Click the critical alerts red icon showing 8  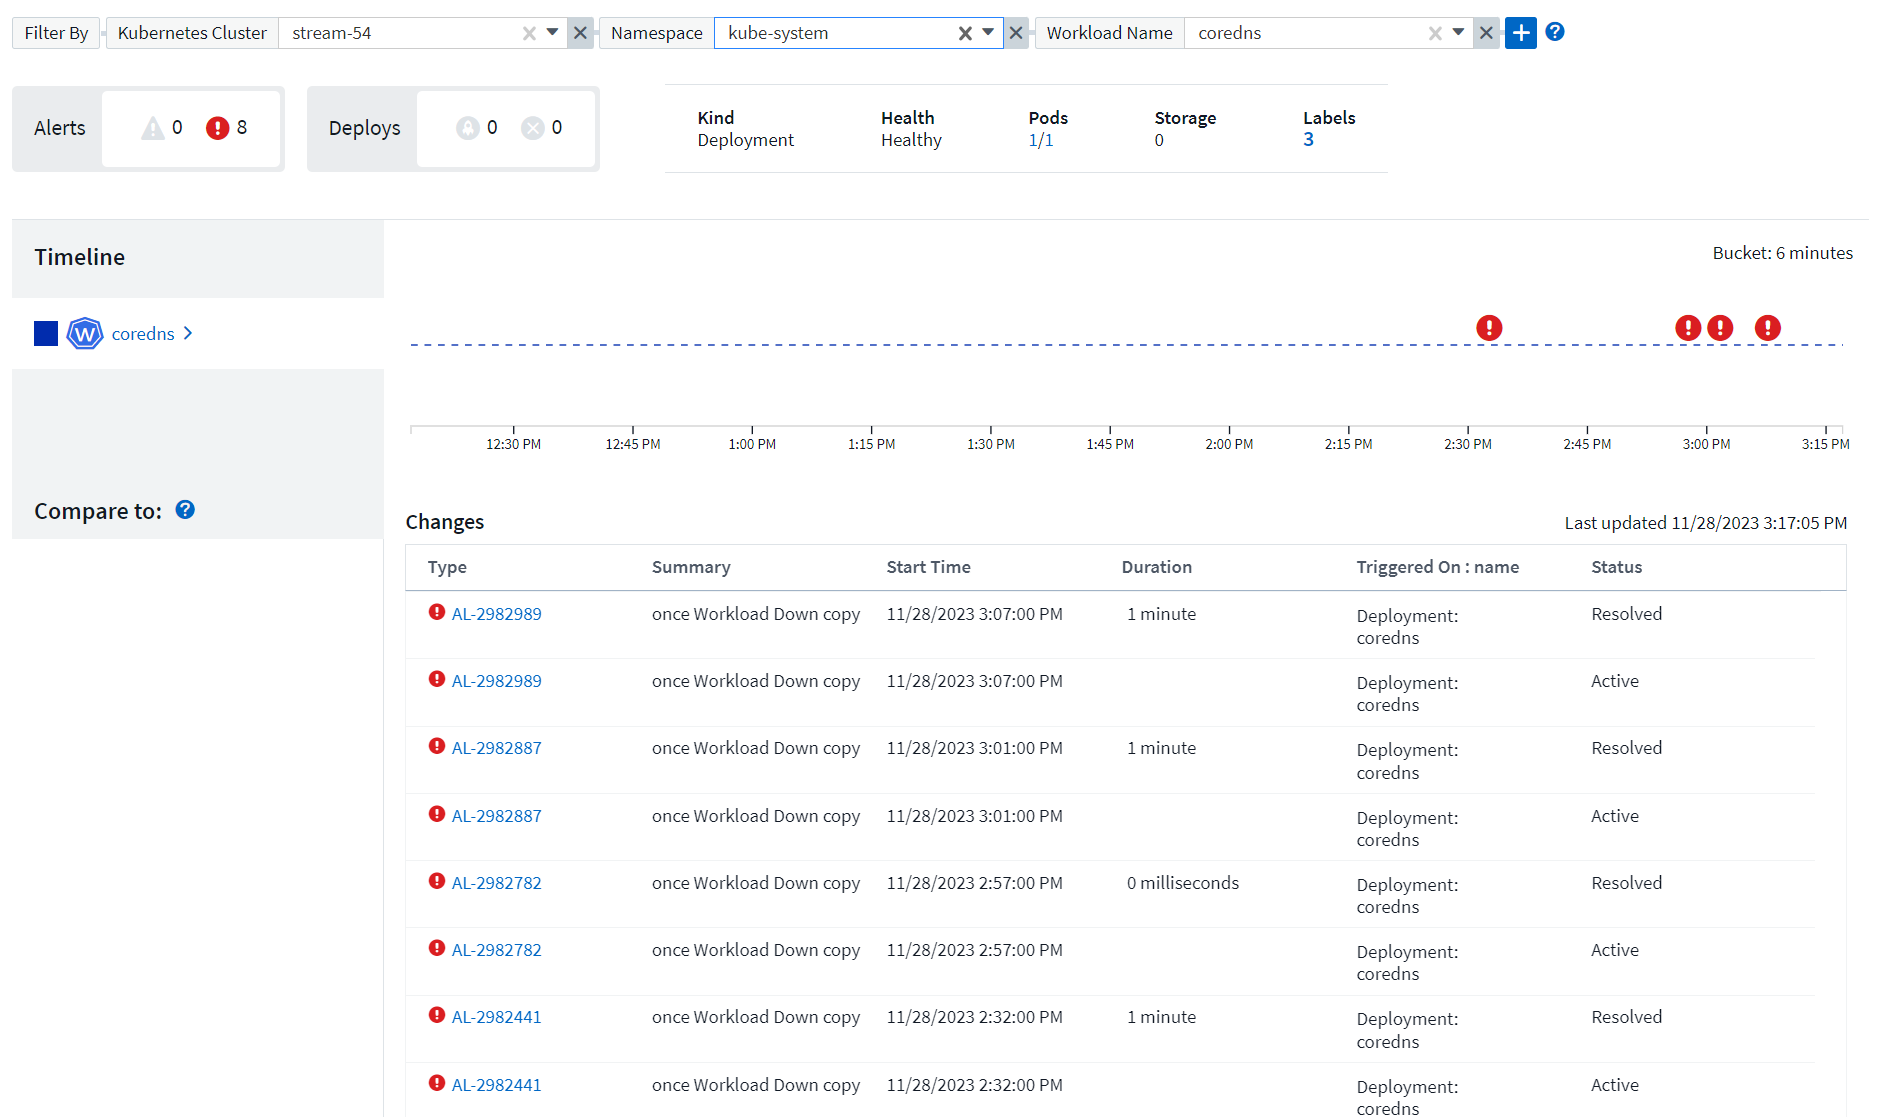pyautogui.click(x=217, y=128)
